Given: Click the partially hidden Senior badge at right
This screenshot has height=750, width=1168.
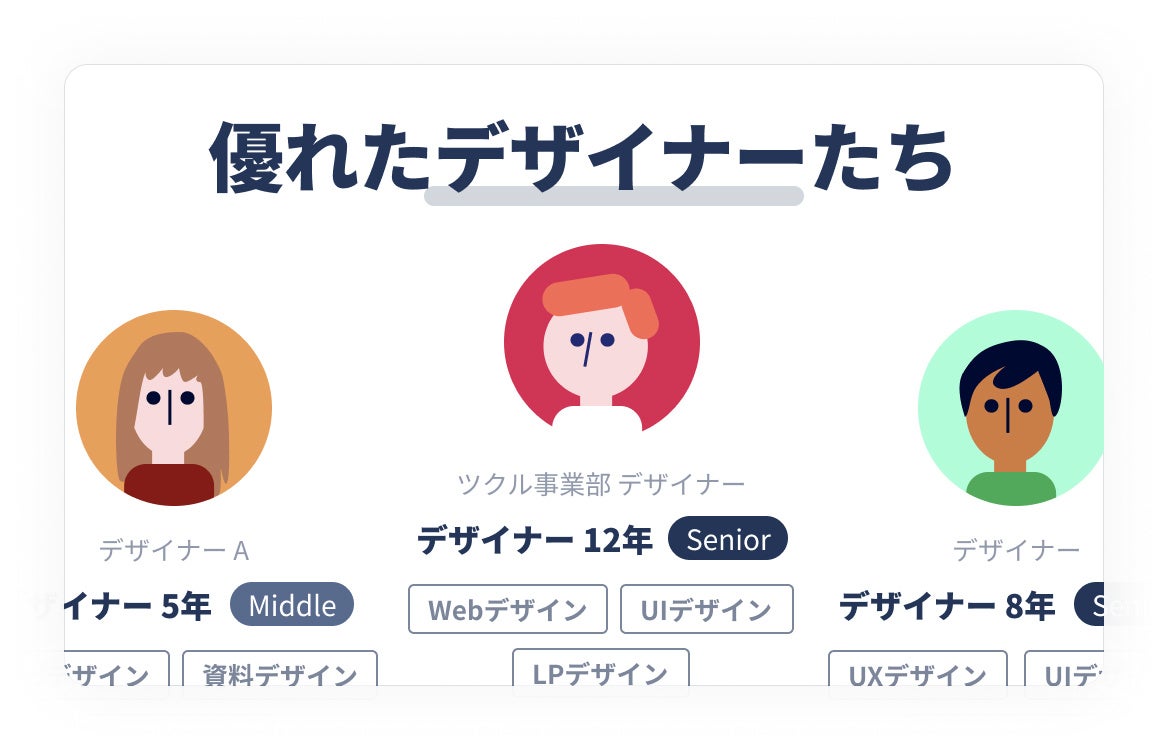Looking at the screenshot, I should 1090,605.
